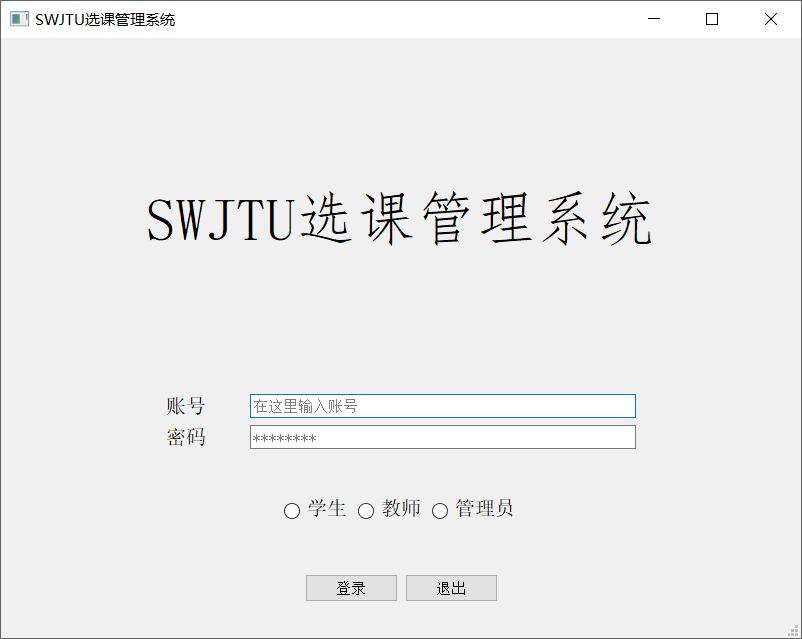This screenshot has height=639, width=802.
Task: Click the large SWJTU选课管理系统 heading
Action: [x=399, y=218]
